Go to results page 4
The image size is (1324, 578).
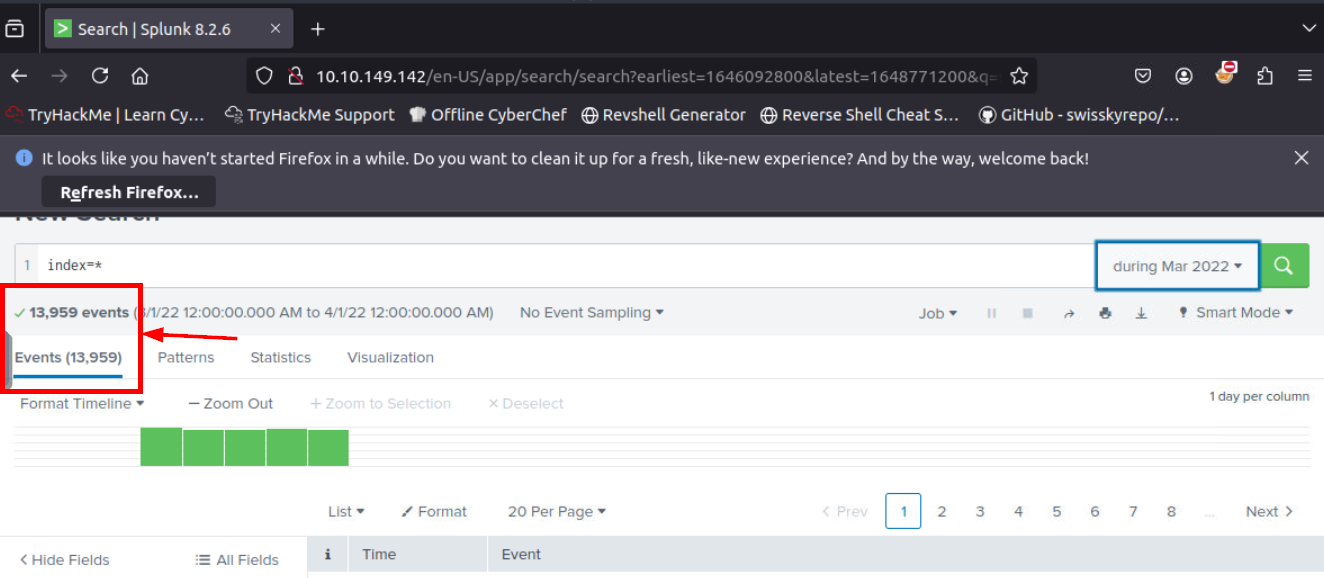pos(1018,512)
